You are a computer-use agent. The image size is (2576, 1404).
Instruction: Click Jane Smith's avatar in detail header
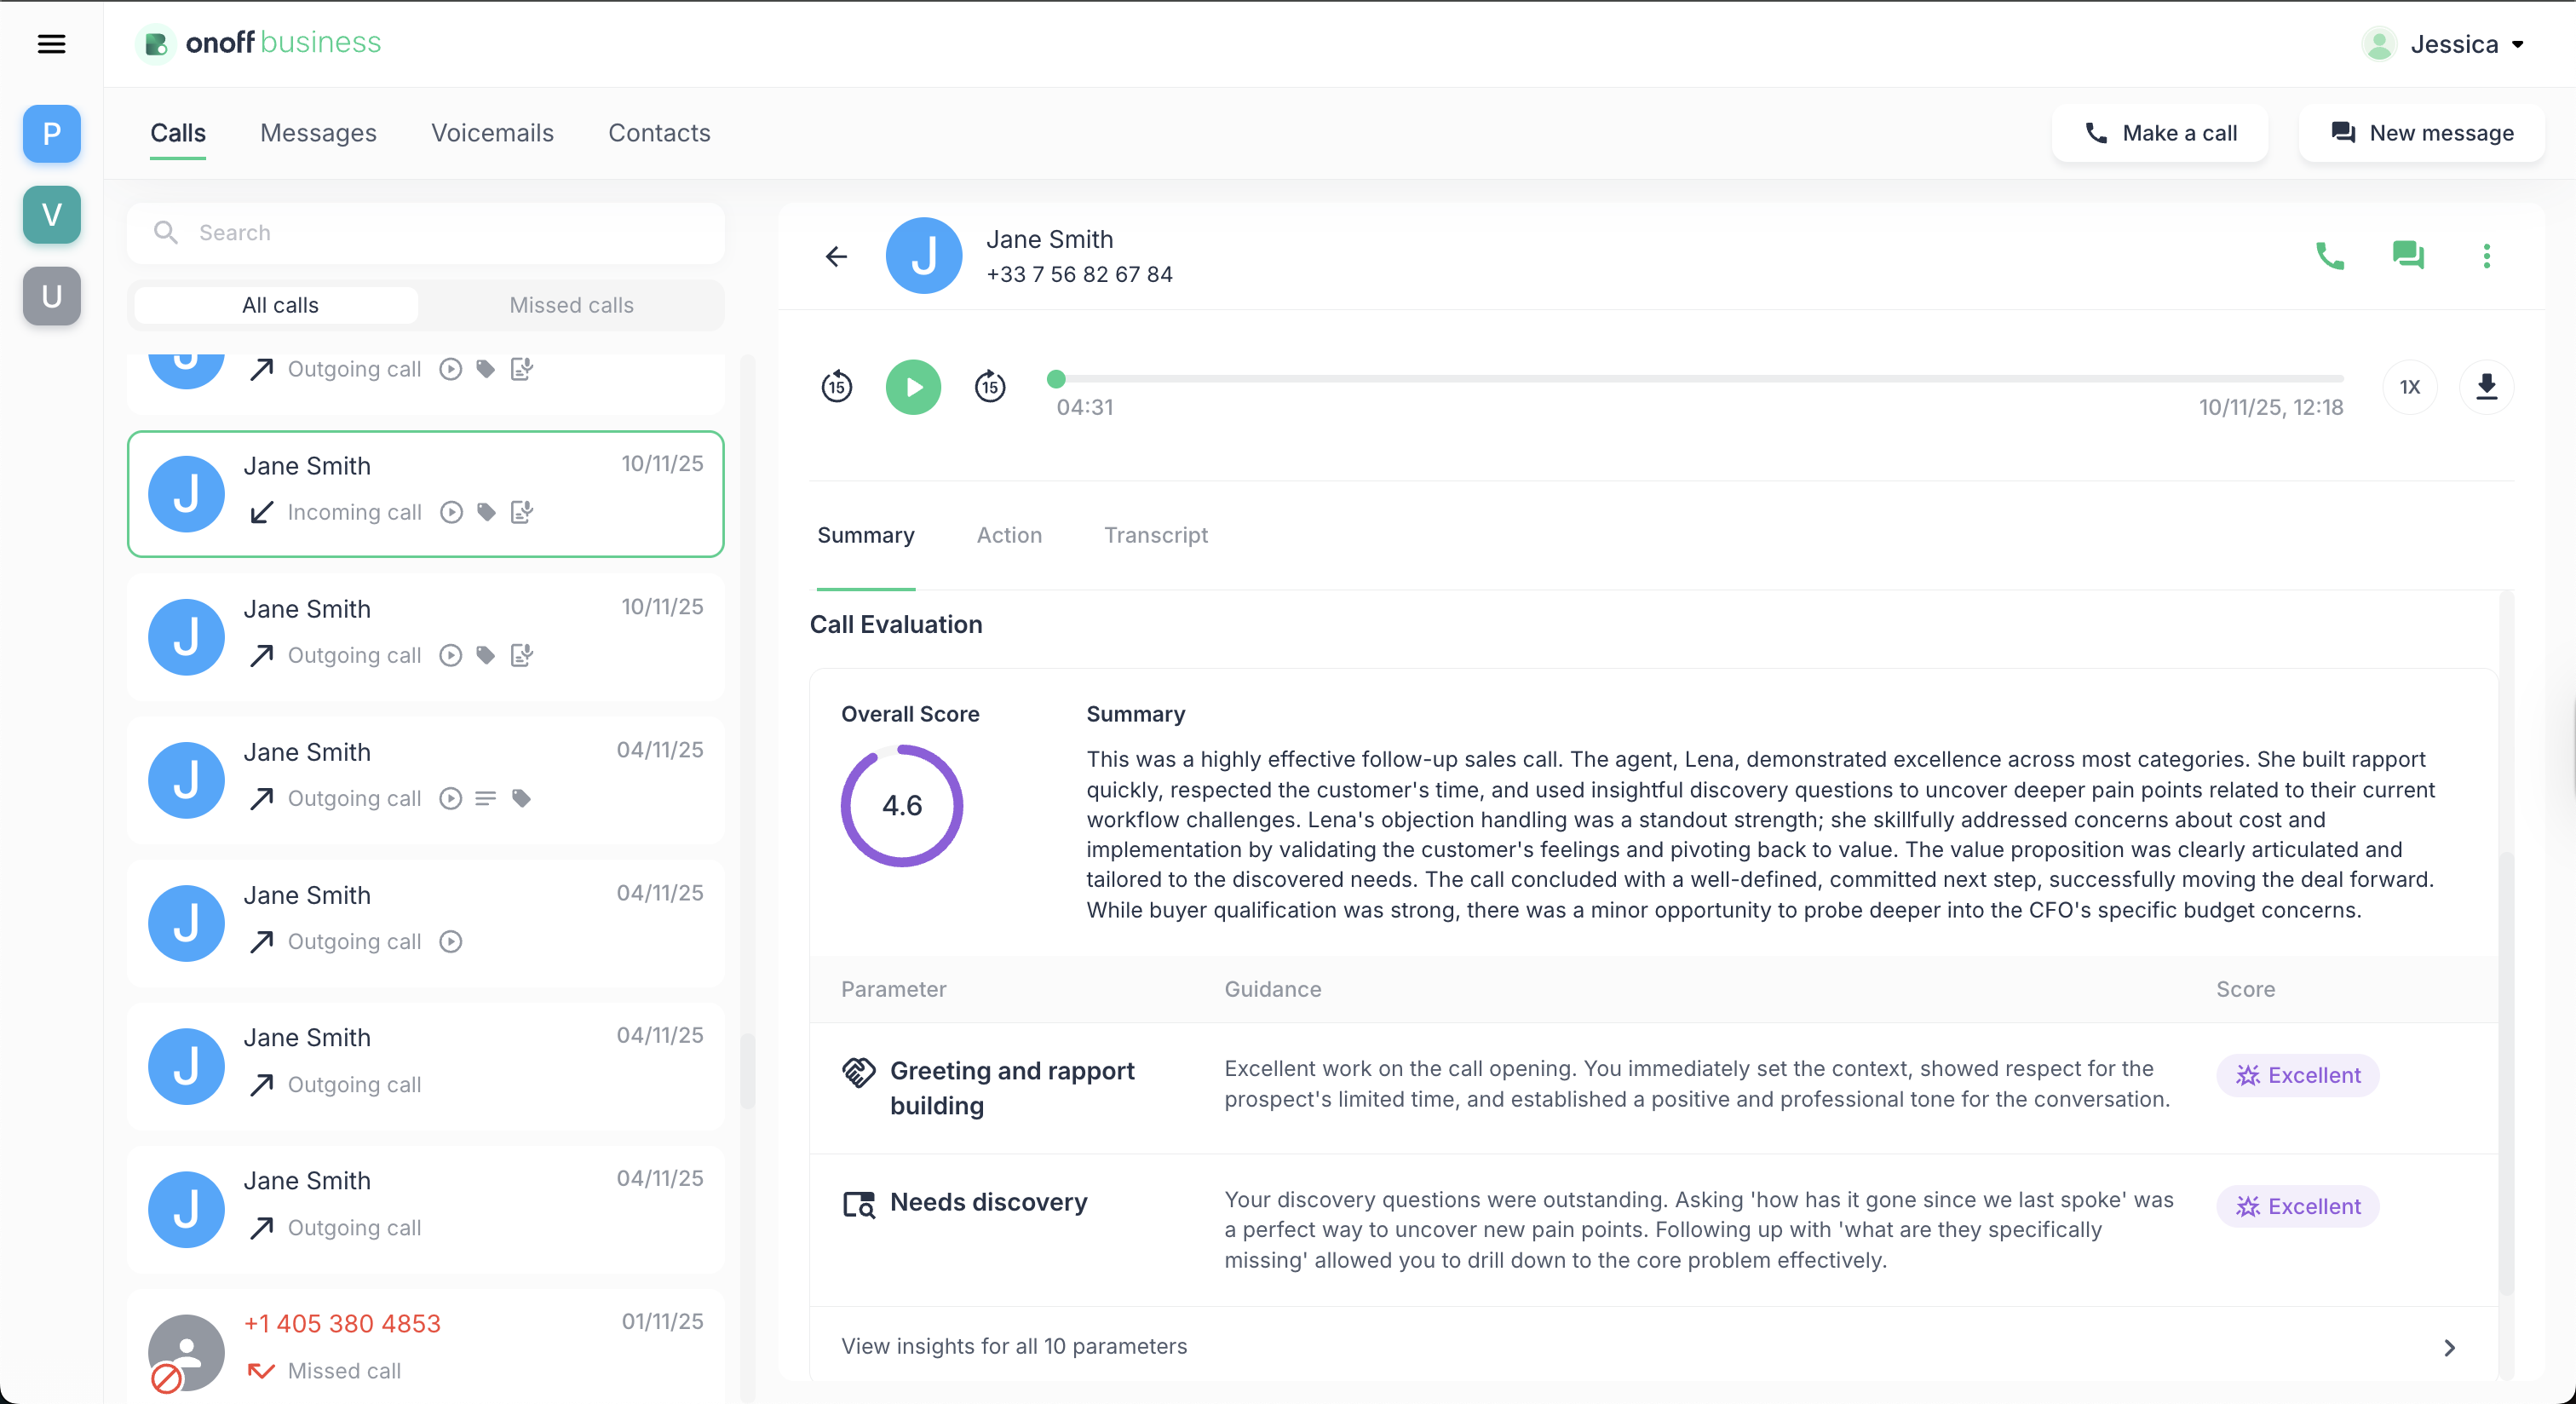[x=924, y=256]
